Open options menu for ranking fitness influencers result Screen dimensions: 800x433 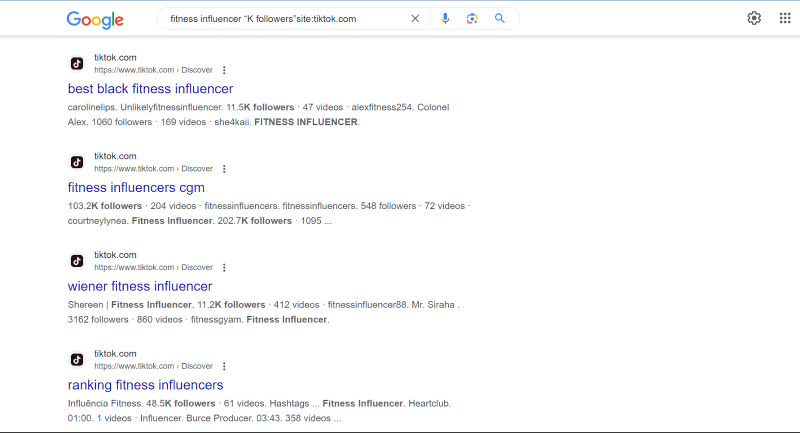(x=224, y=366)
